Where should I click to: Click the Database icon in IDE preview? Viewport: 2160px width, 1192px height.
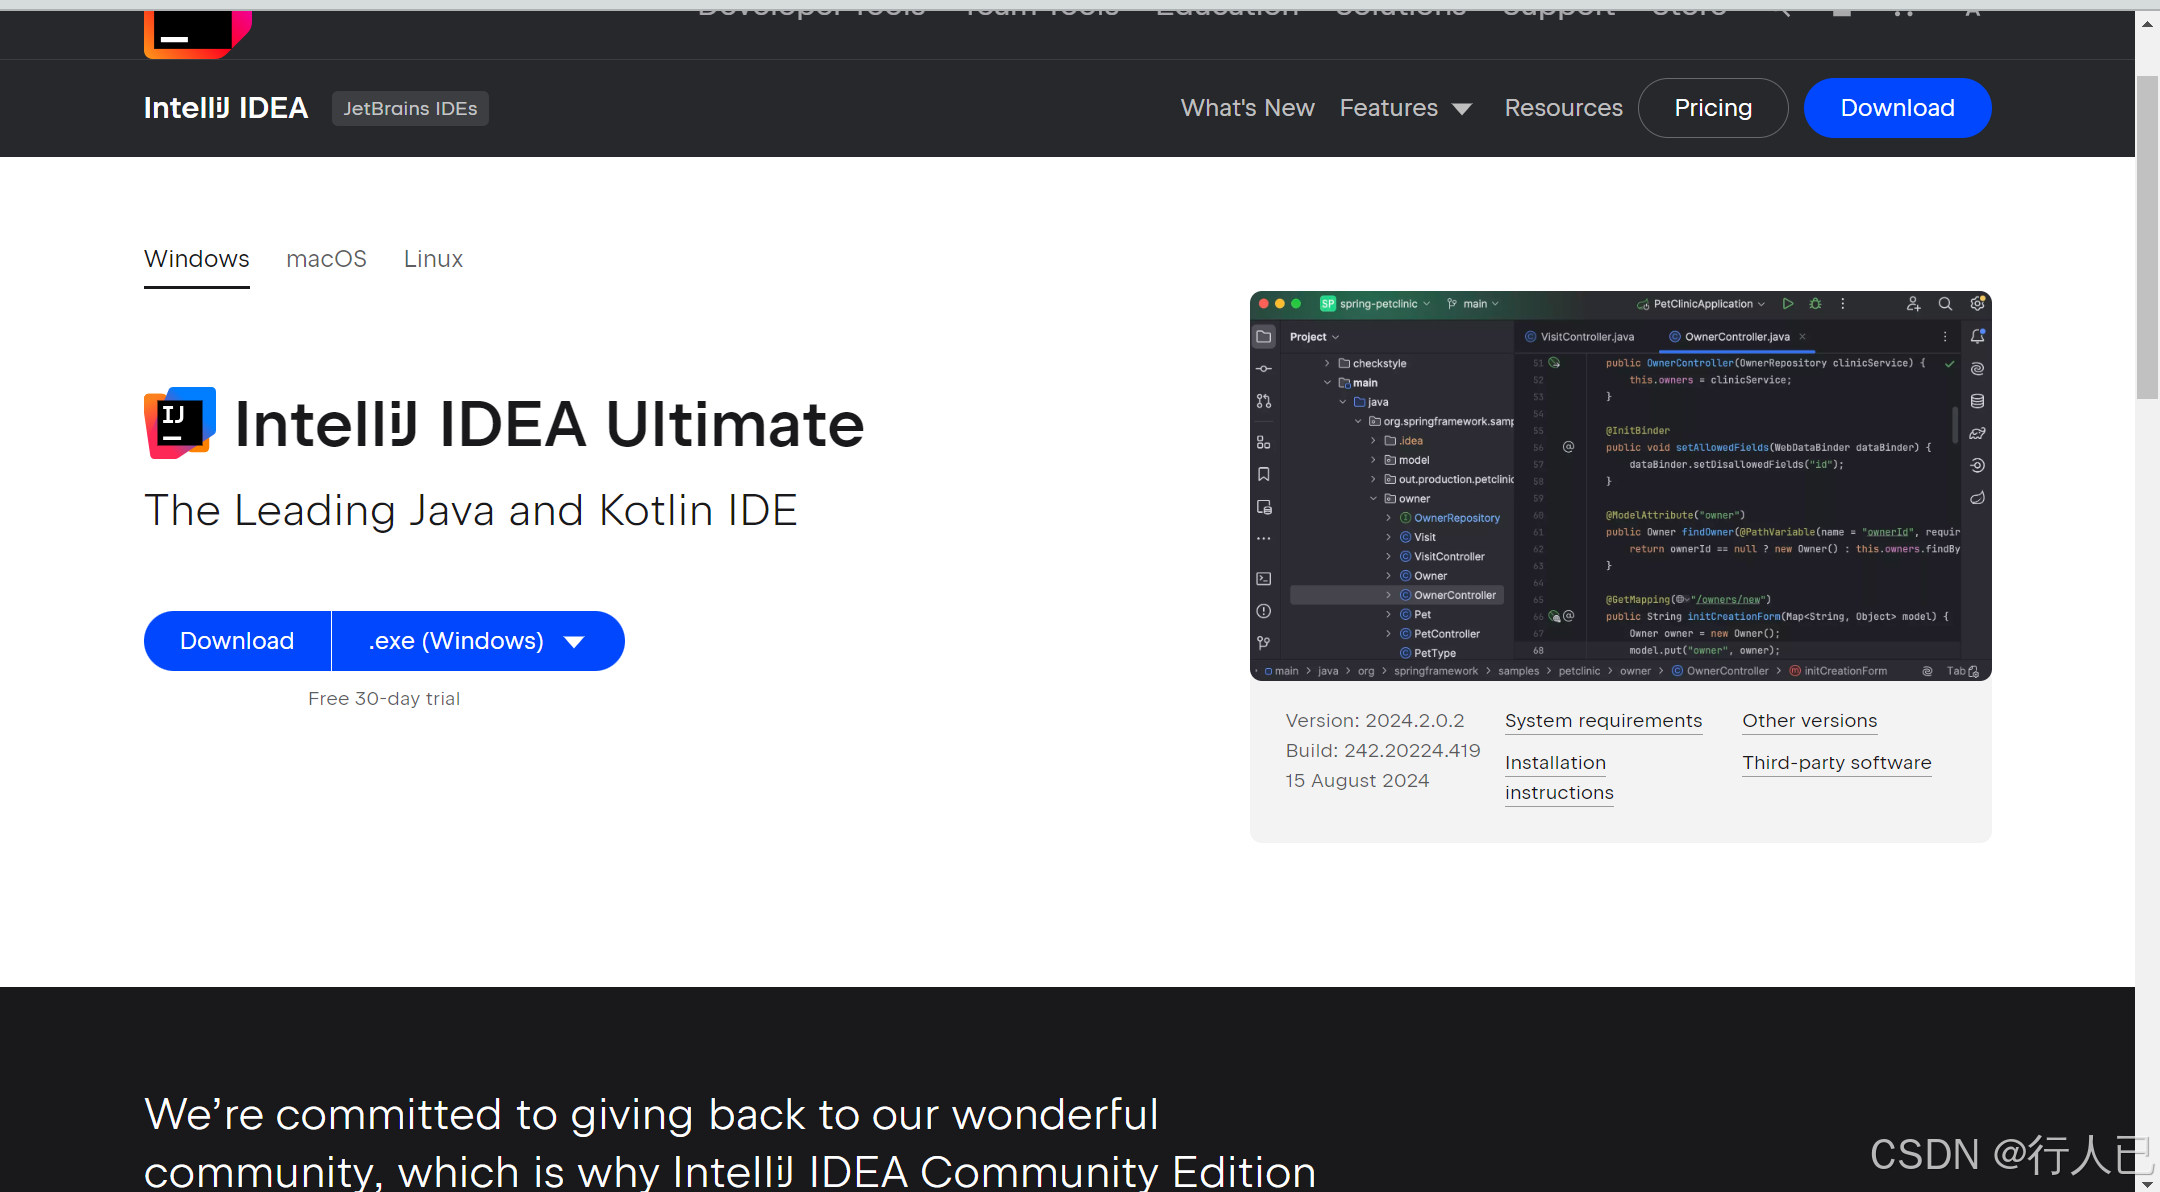point(1977,401)
